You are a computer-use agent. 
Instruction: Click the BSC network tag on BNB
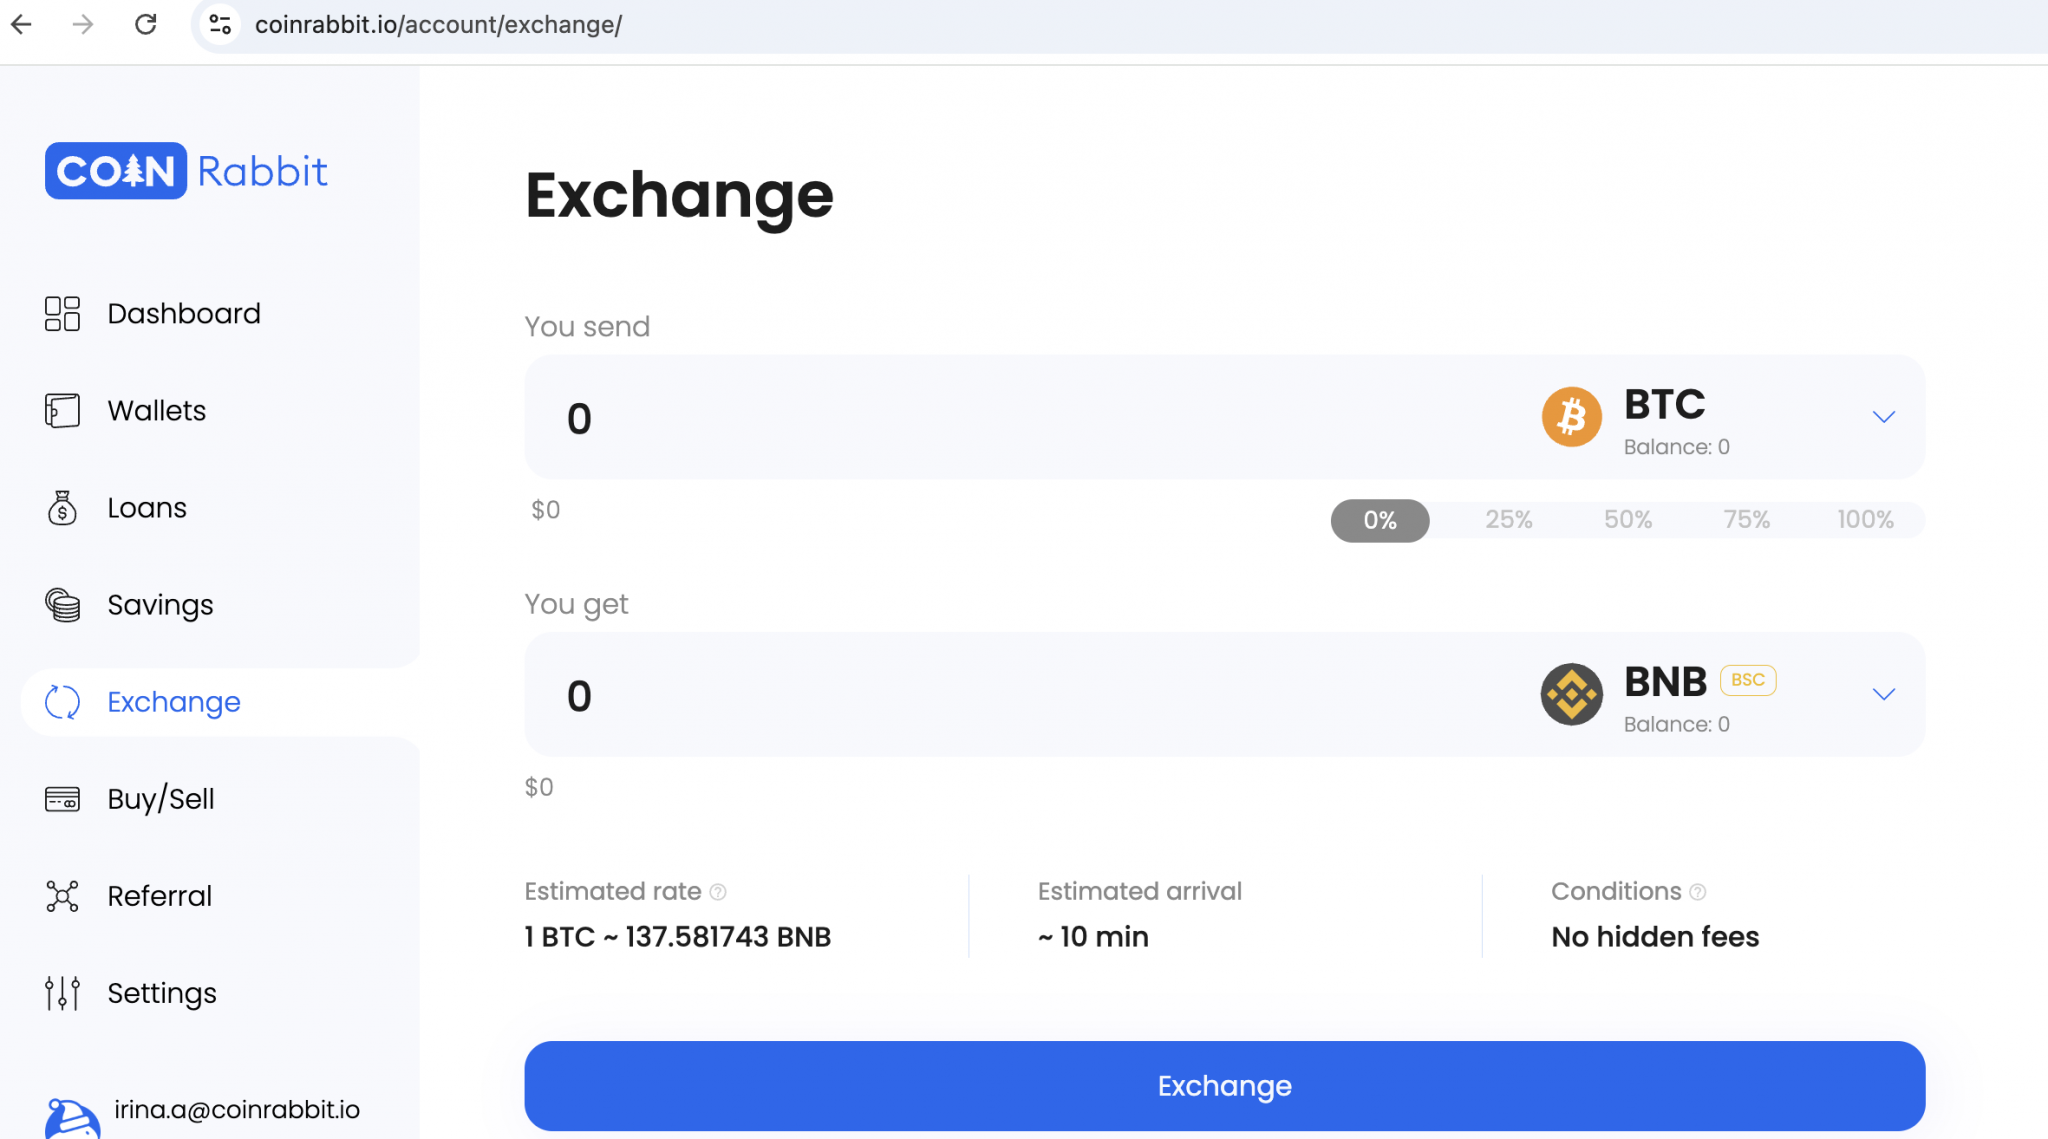pos(1748,680)
